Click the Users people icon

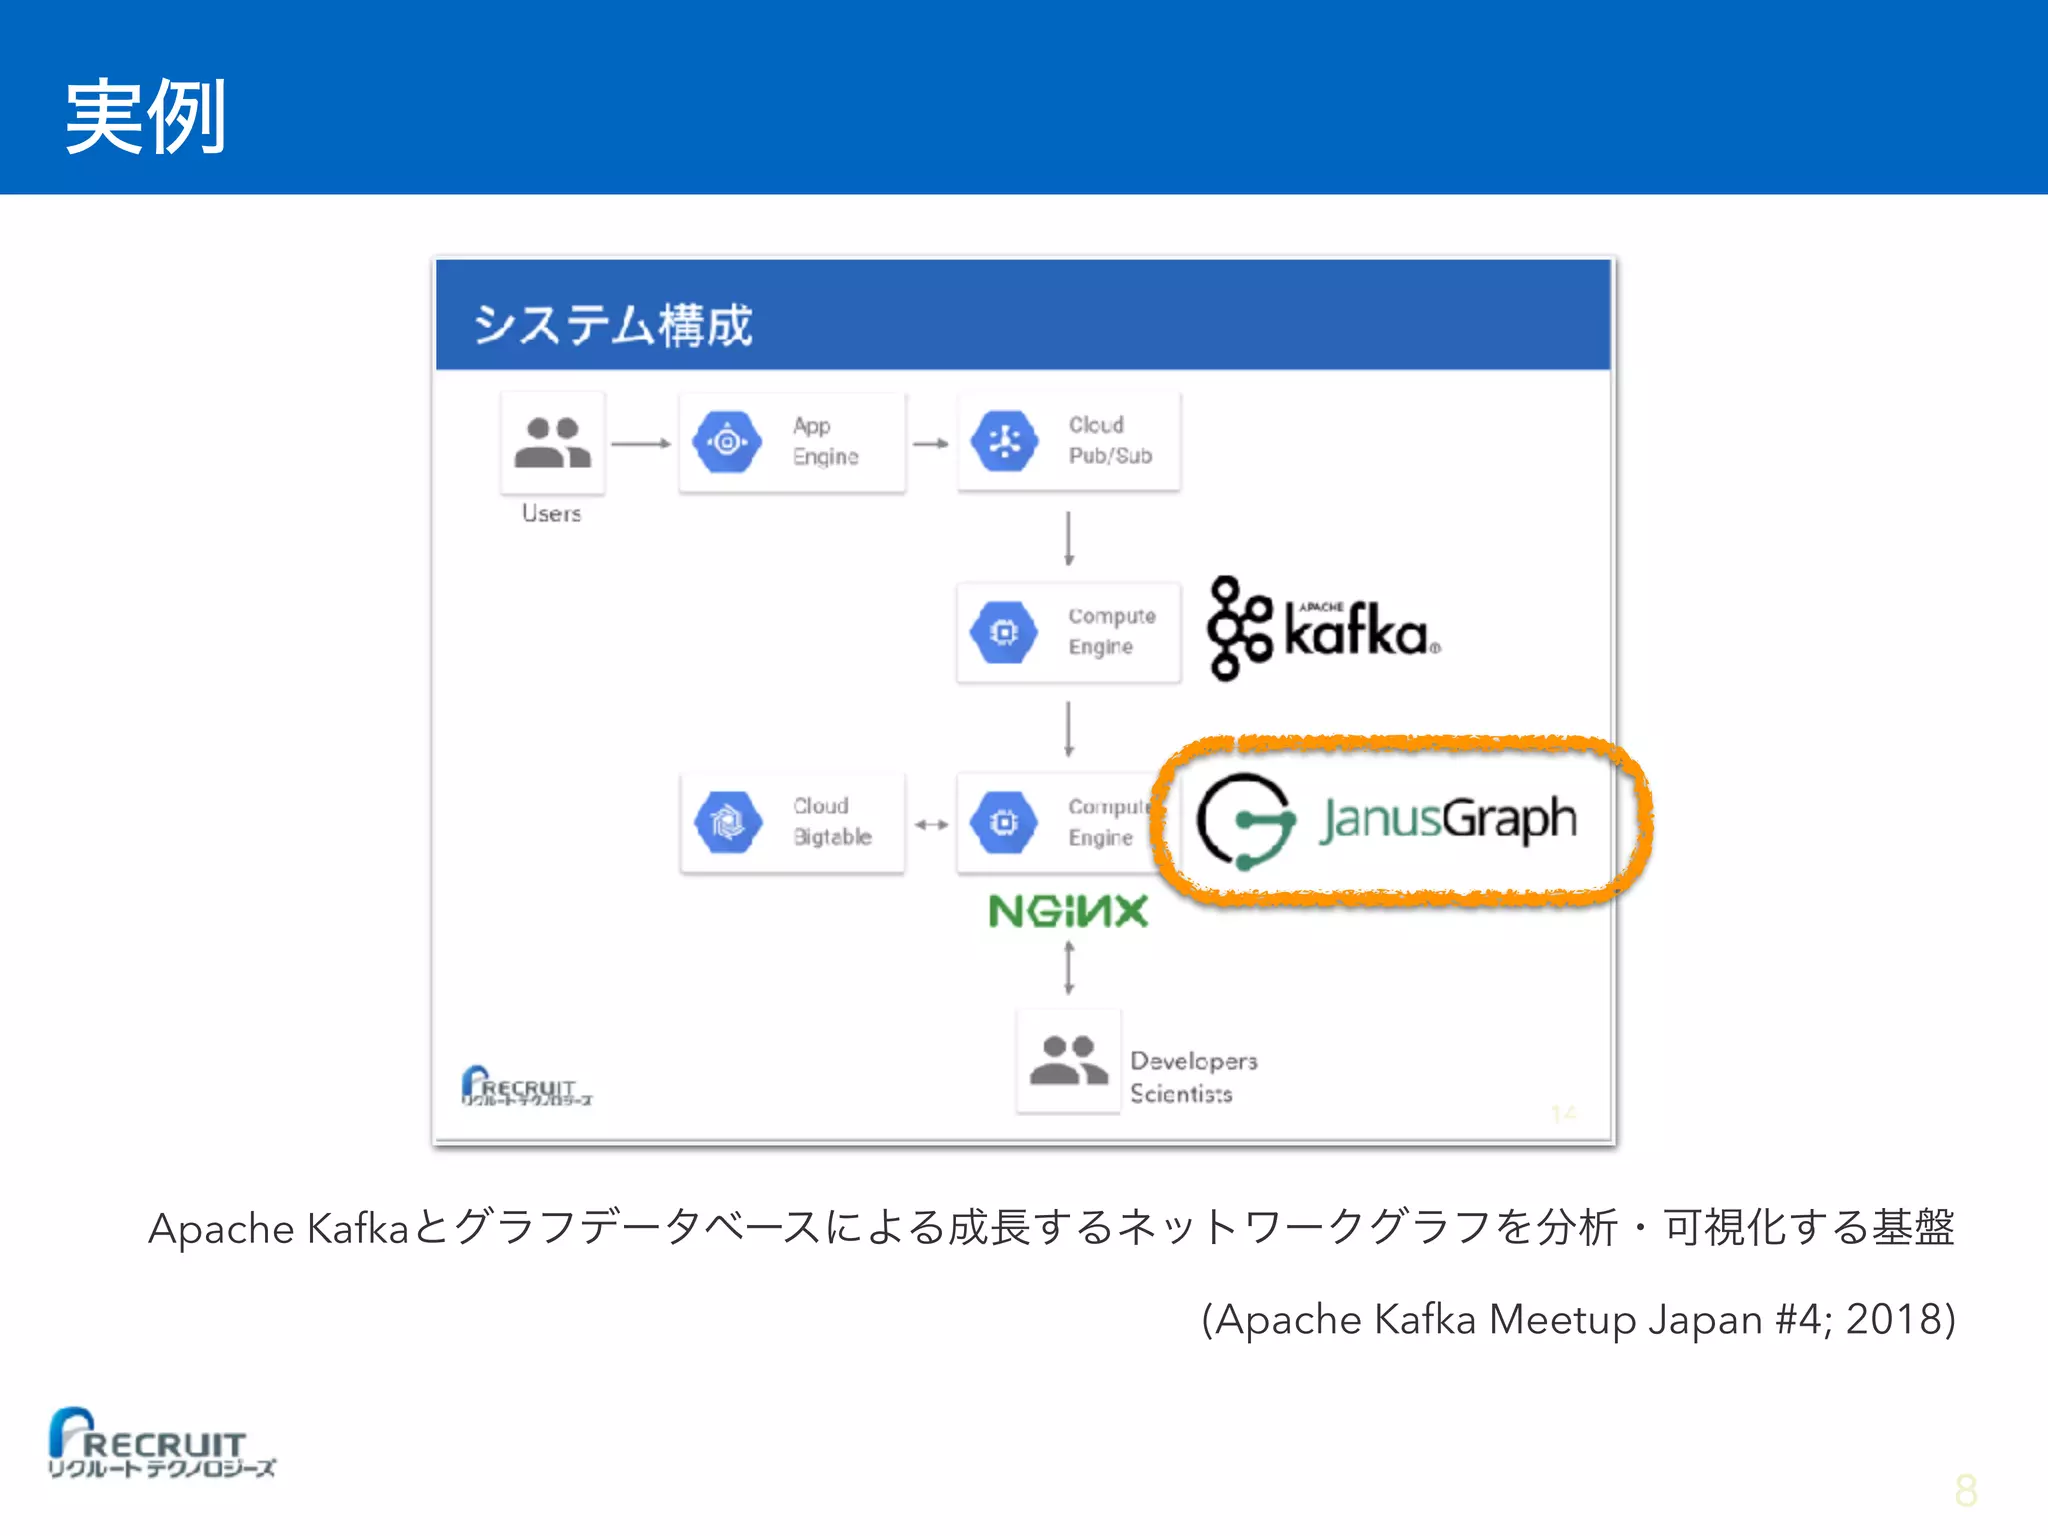tap(553, 443)
